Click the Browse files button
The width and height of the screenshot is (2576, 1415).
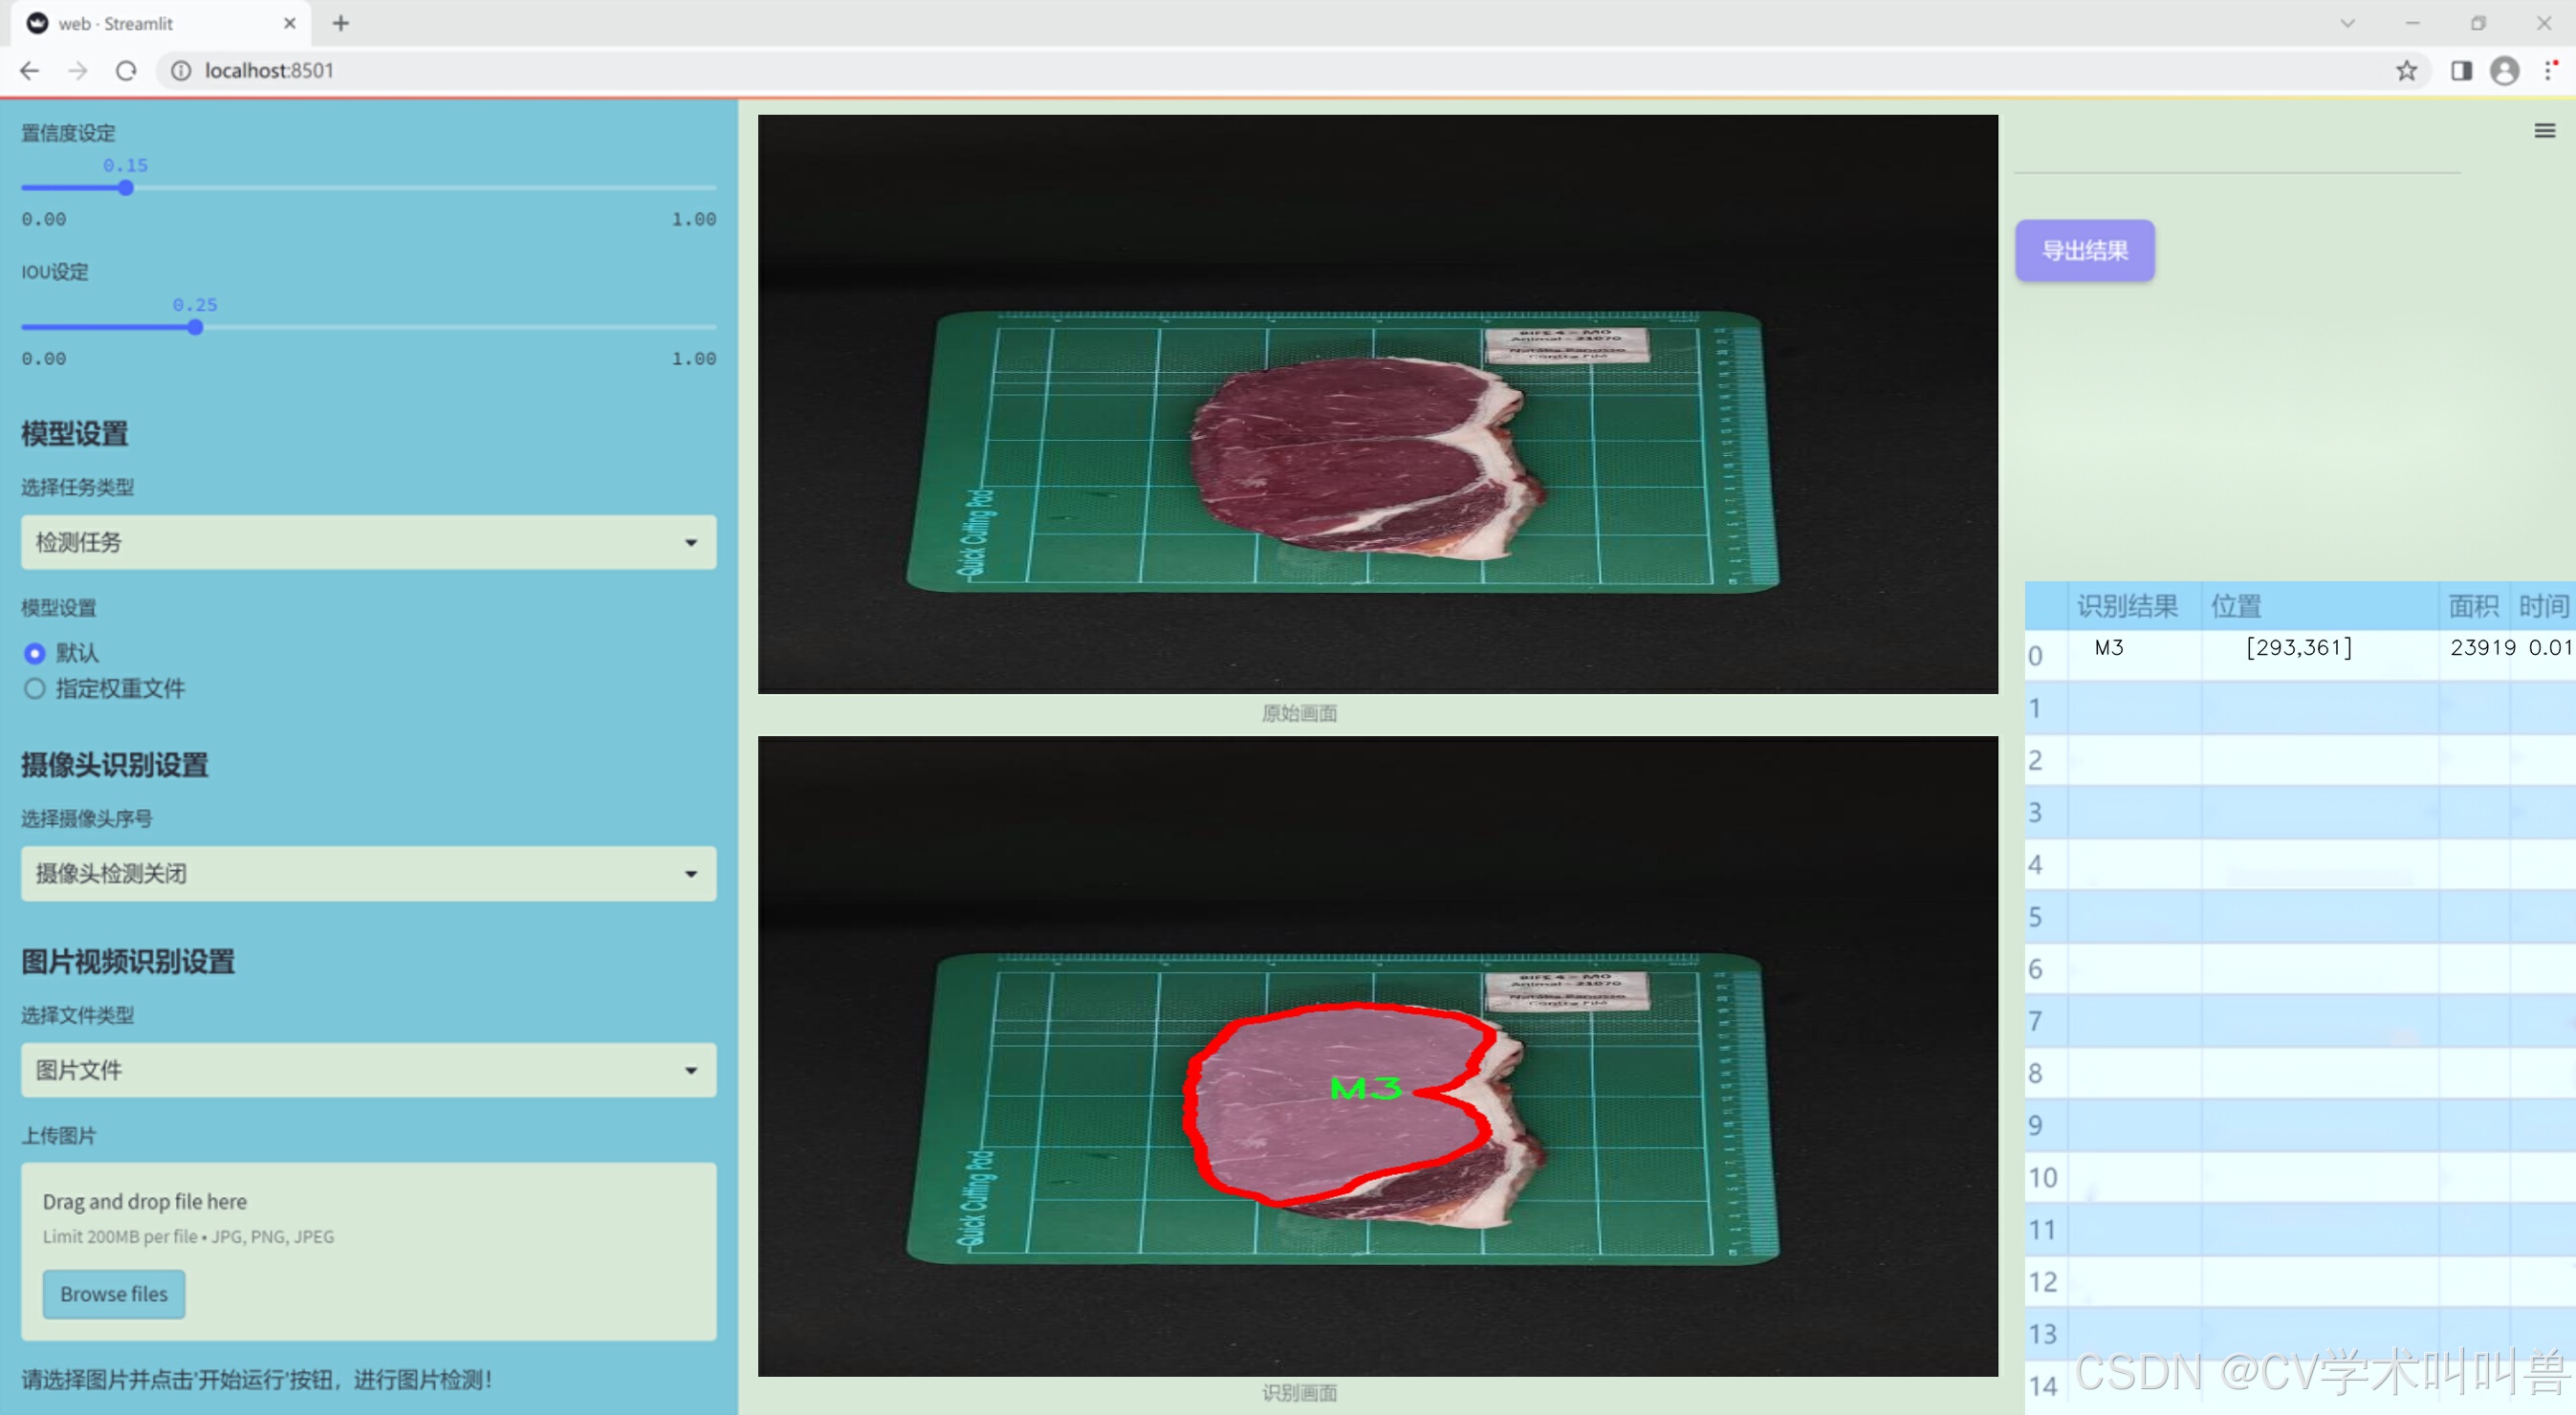tap(113, 1293)
